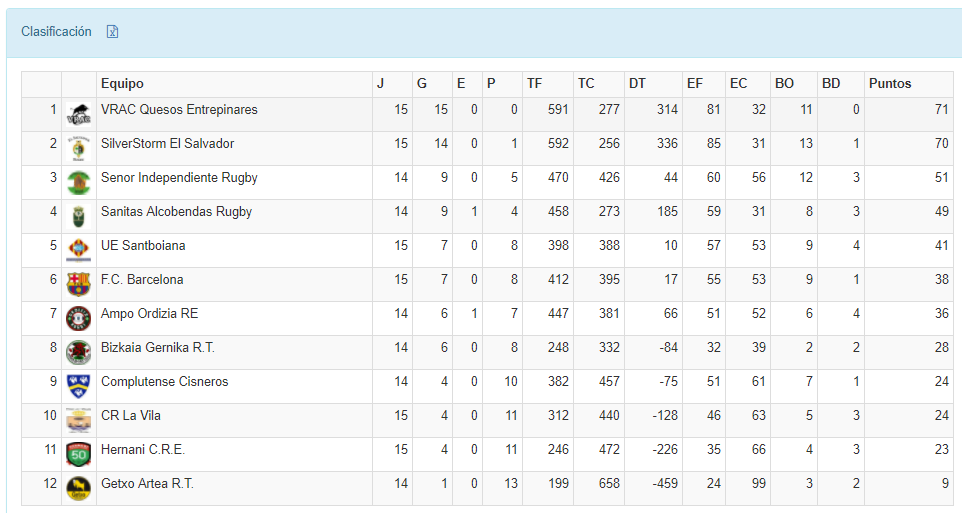Click the Senor Independiente Rugby logo
962x513 pixels.
[x=78, y=182]
